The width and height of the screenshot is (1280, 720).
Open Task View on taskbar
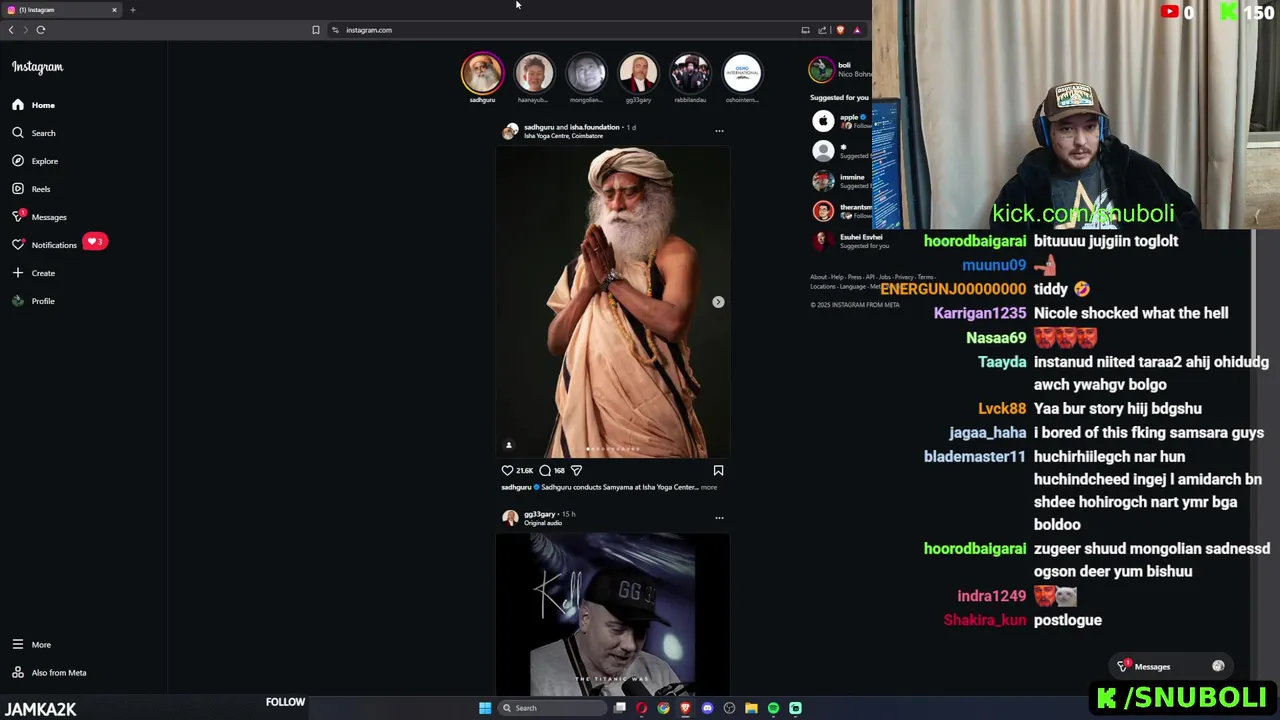[x=620, y=708]
